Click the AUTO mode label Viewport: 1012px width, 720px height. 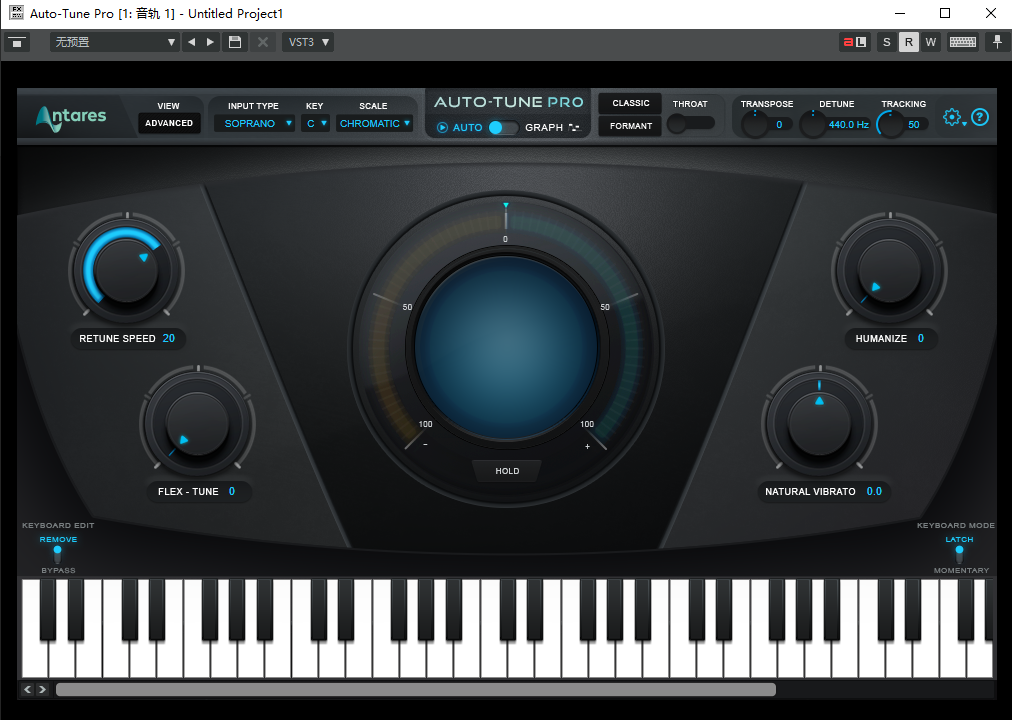coord(467,128)
